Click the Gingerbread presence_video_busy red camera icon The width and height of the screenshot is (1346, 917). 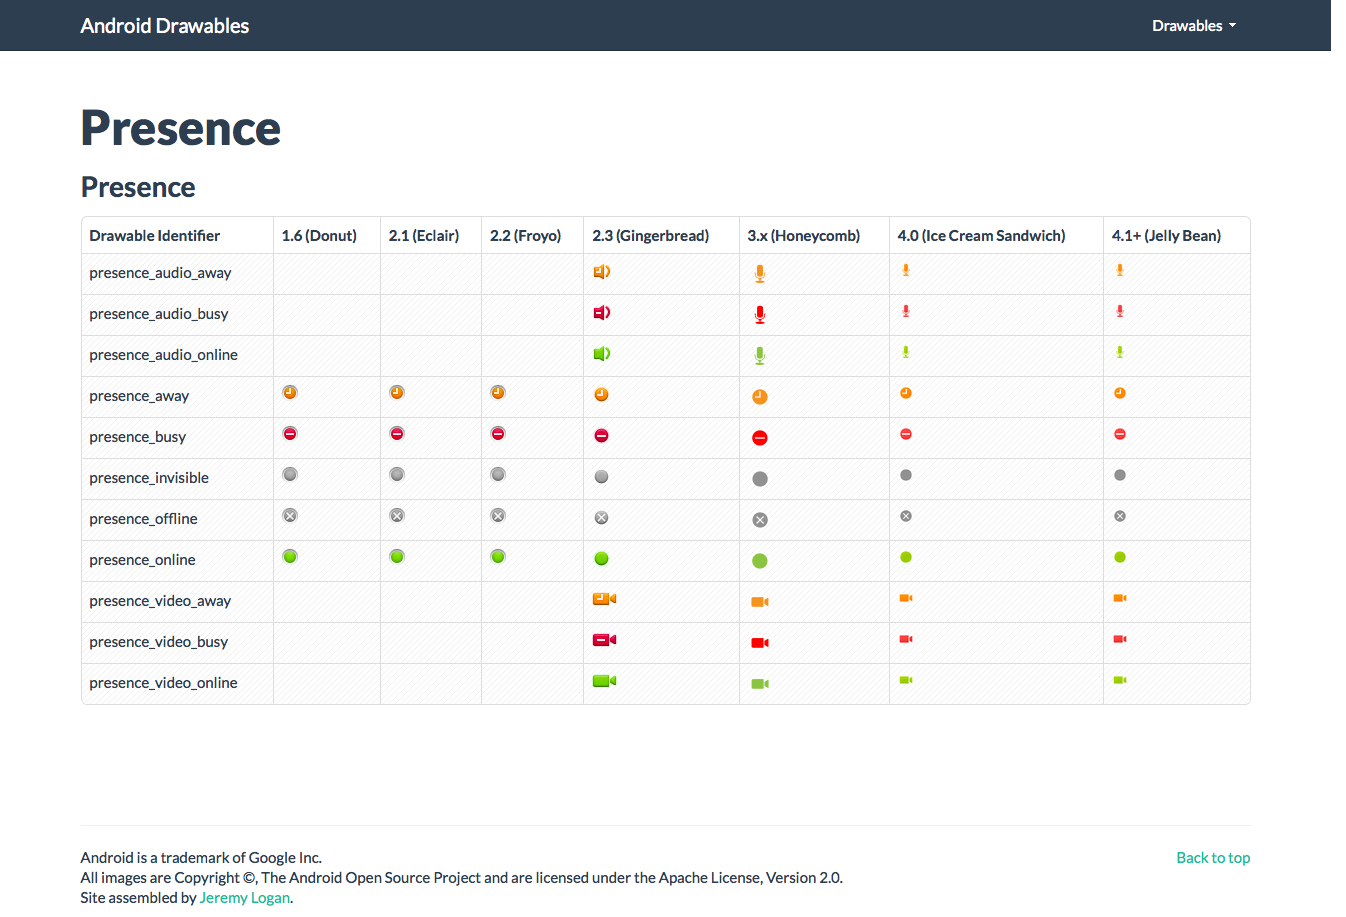[604, 640]
